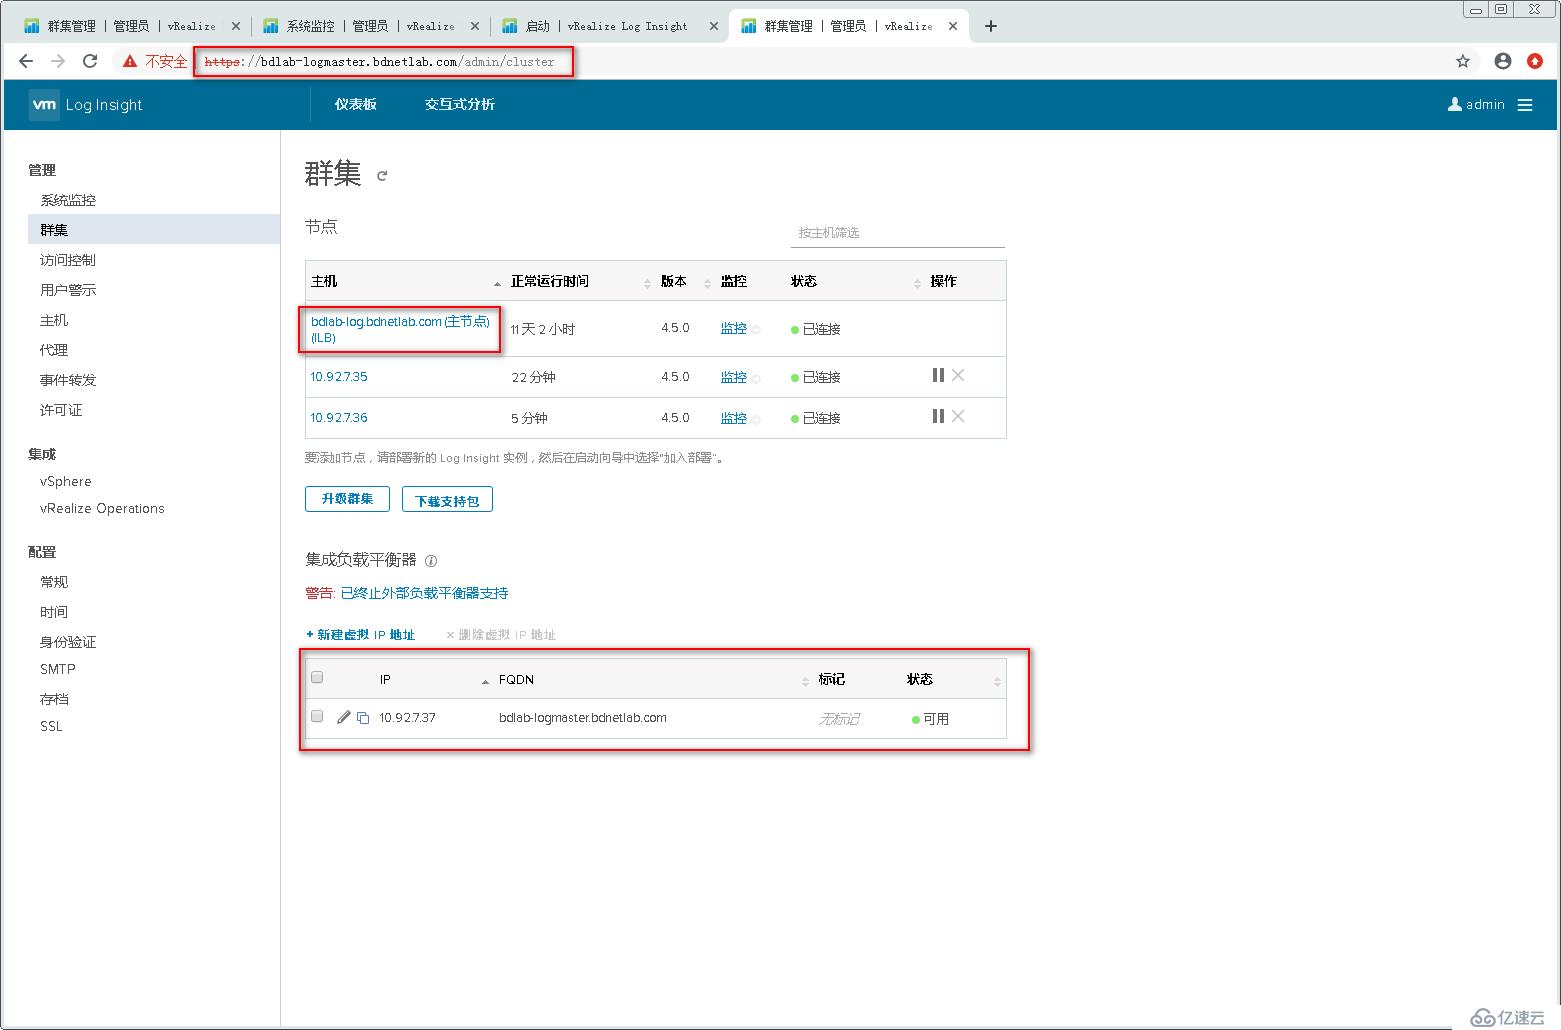Focus the 按主机筛选 filter field
The image size is (1561, 1030).
tap(897, 233)
